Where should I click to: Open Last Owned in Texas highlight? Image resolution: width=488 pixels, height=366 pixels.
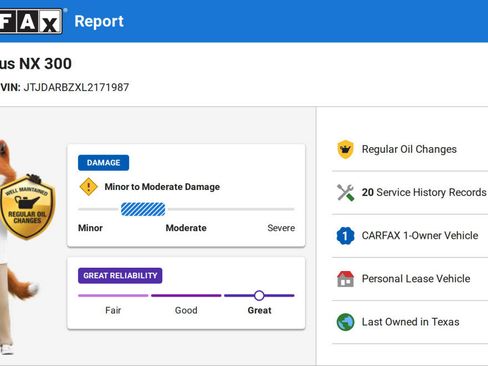tap(410, 322)
